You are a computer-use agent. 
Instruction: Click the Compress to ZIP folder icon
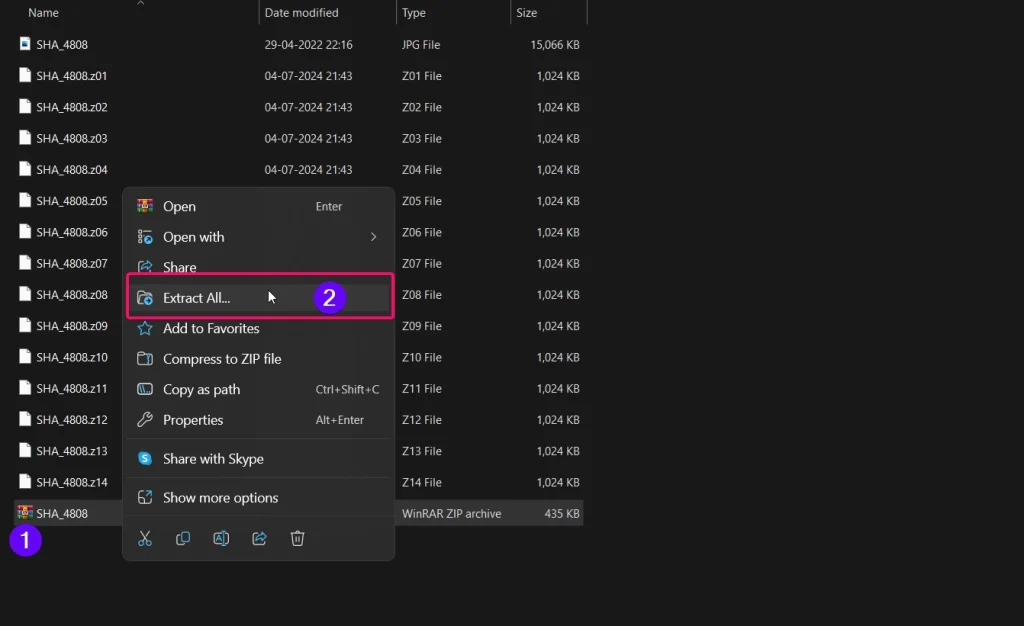tap(145, 359)
